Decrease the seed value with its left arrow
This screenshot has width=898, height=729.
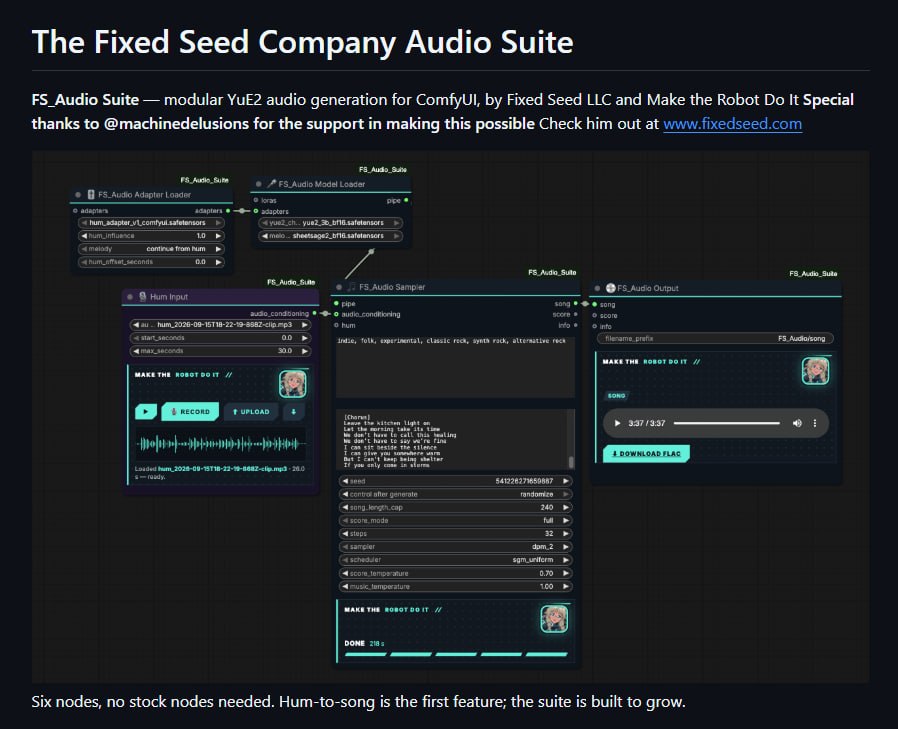point(345,481)
